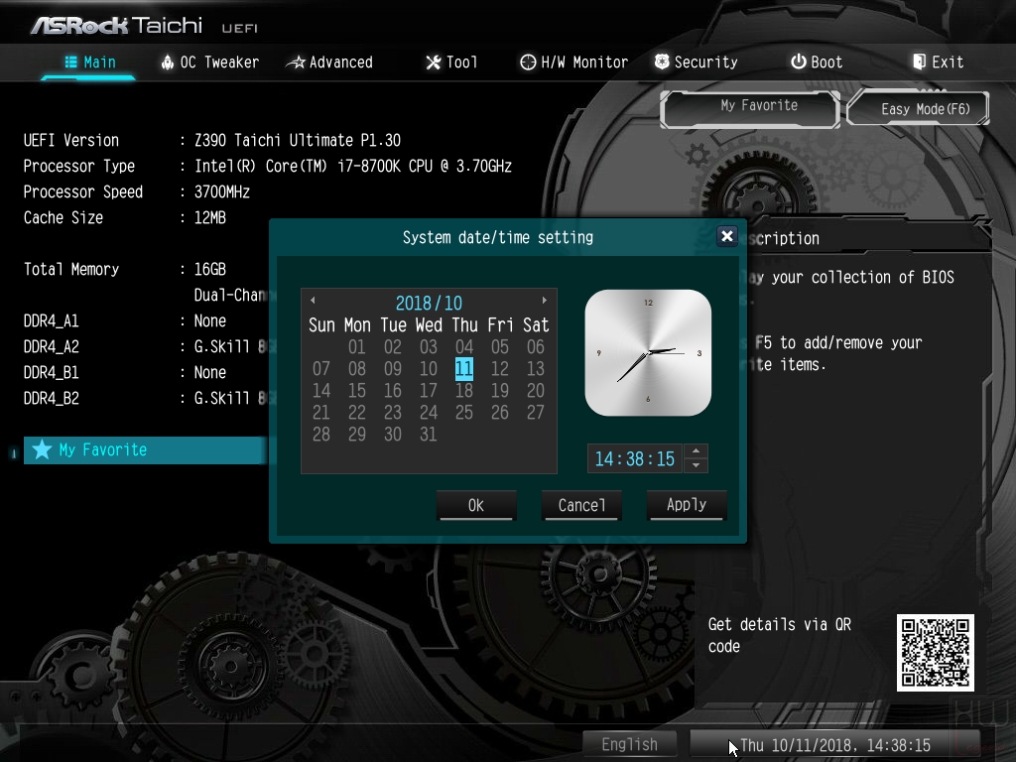Go to next month in calendar
The image size is (1016, 762).
tap(544, 300)
